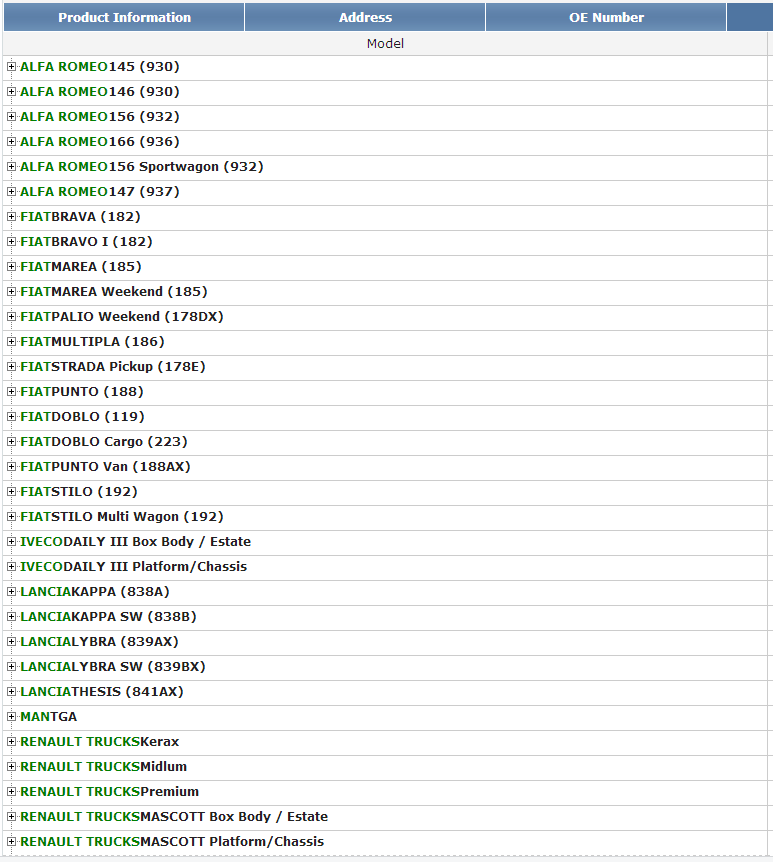Expand the MAN TGA node
Viewport: 773px width, 862px height.
[x=11, y=717]
